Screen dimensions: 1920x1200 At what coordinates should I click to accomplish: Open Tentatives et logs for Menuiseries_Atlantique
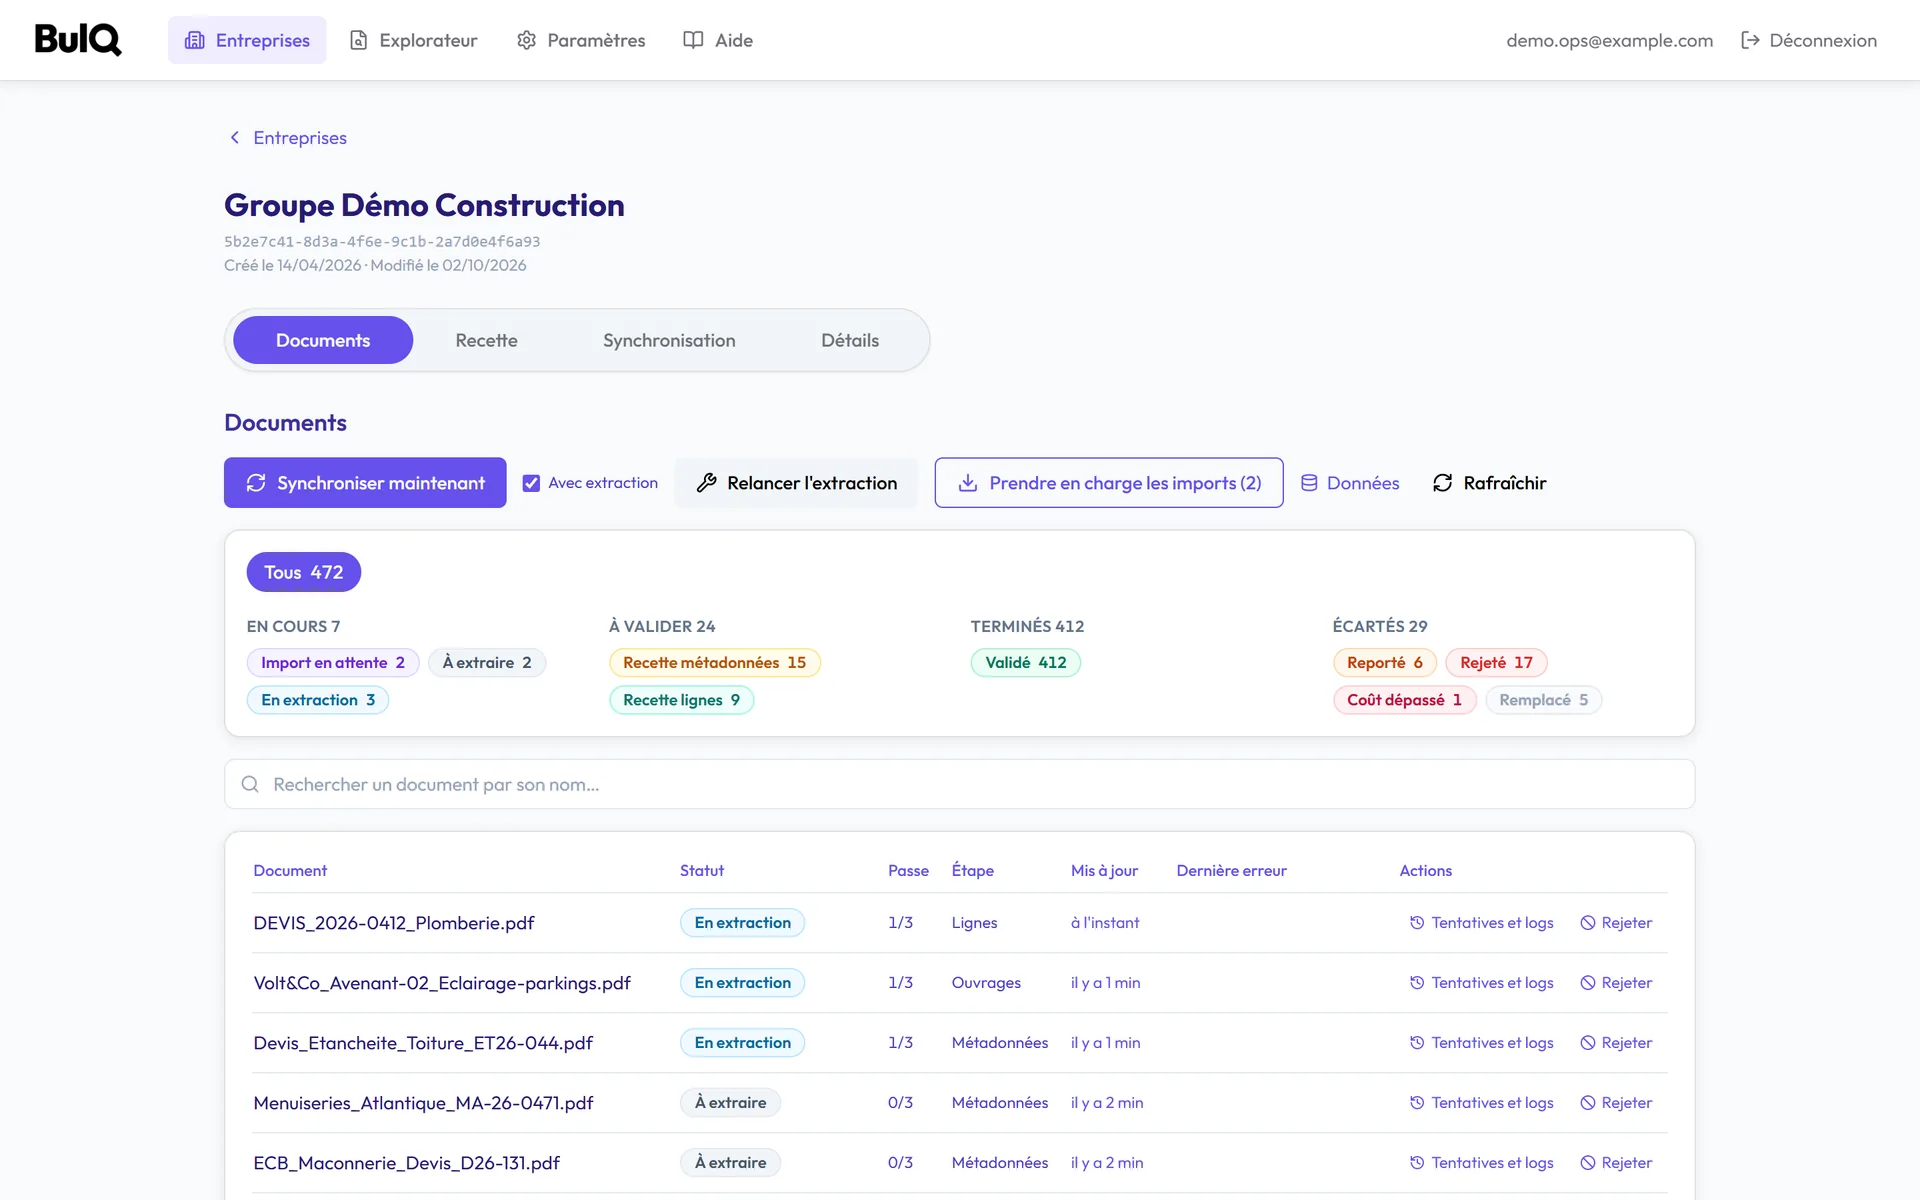[1481, 1103]
